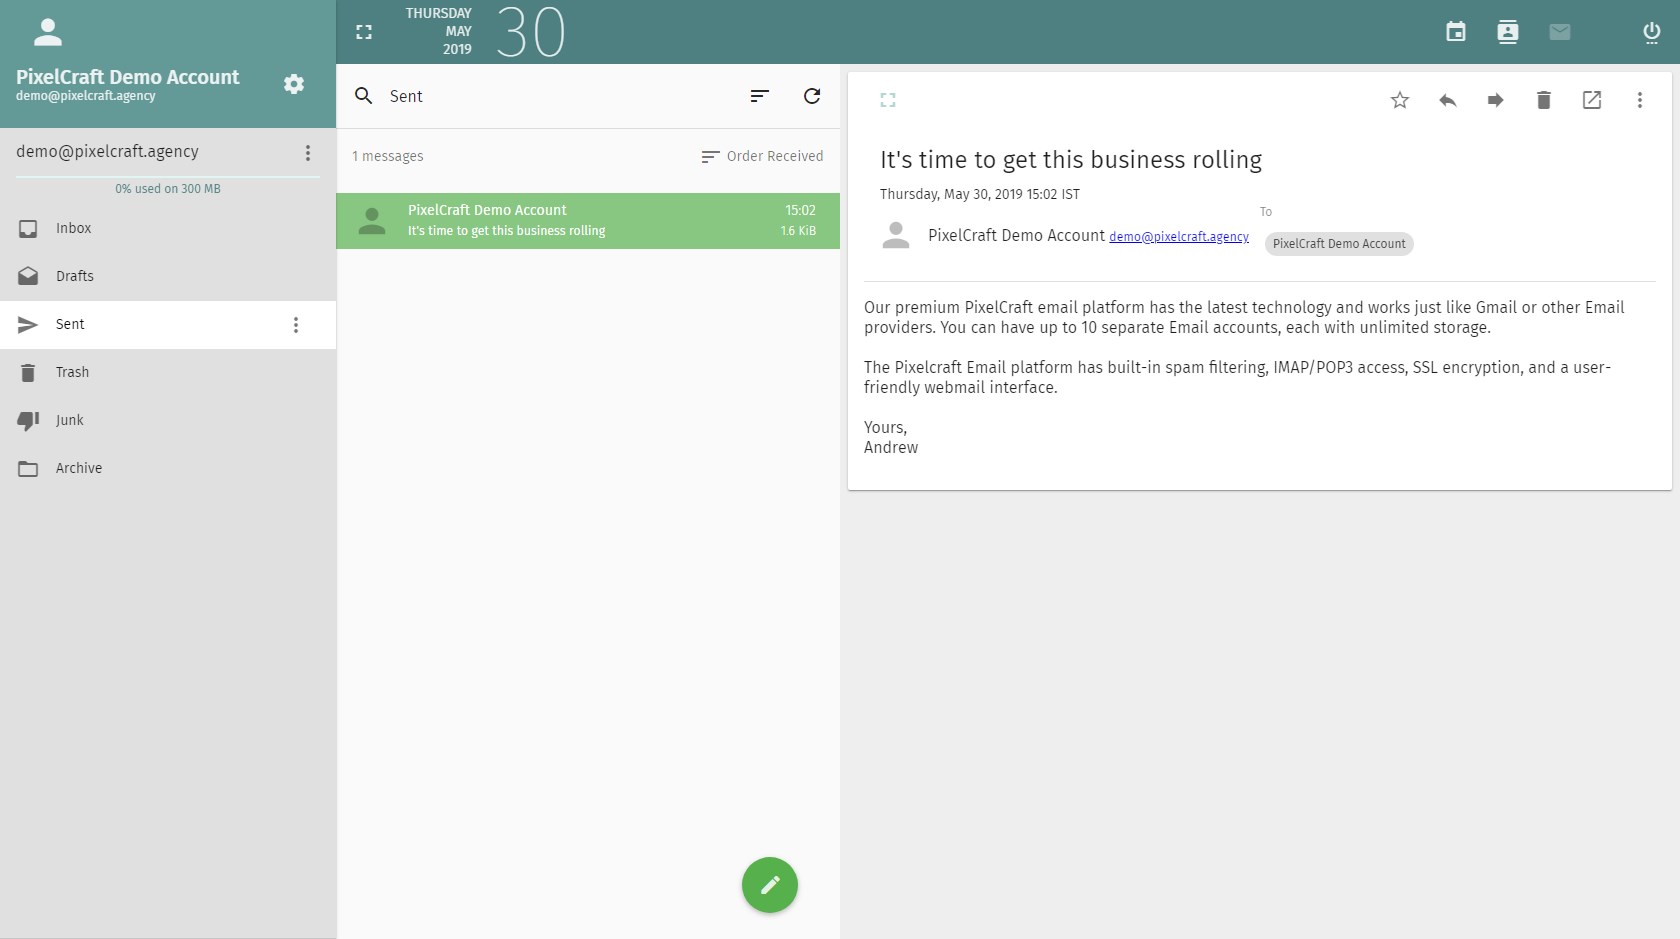The image size is (1680, 939).
Task: Forward the message with arrow icon
Action: tap(1496, 100)
